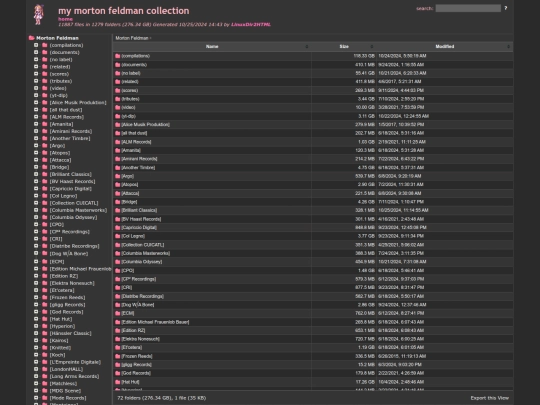Open [Collection CUICATL] folder in the table

[143, 245]
